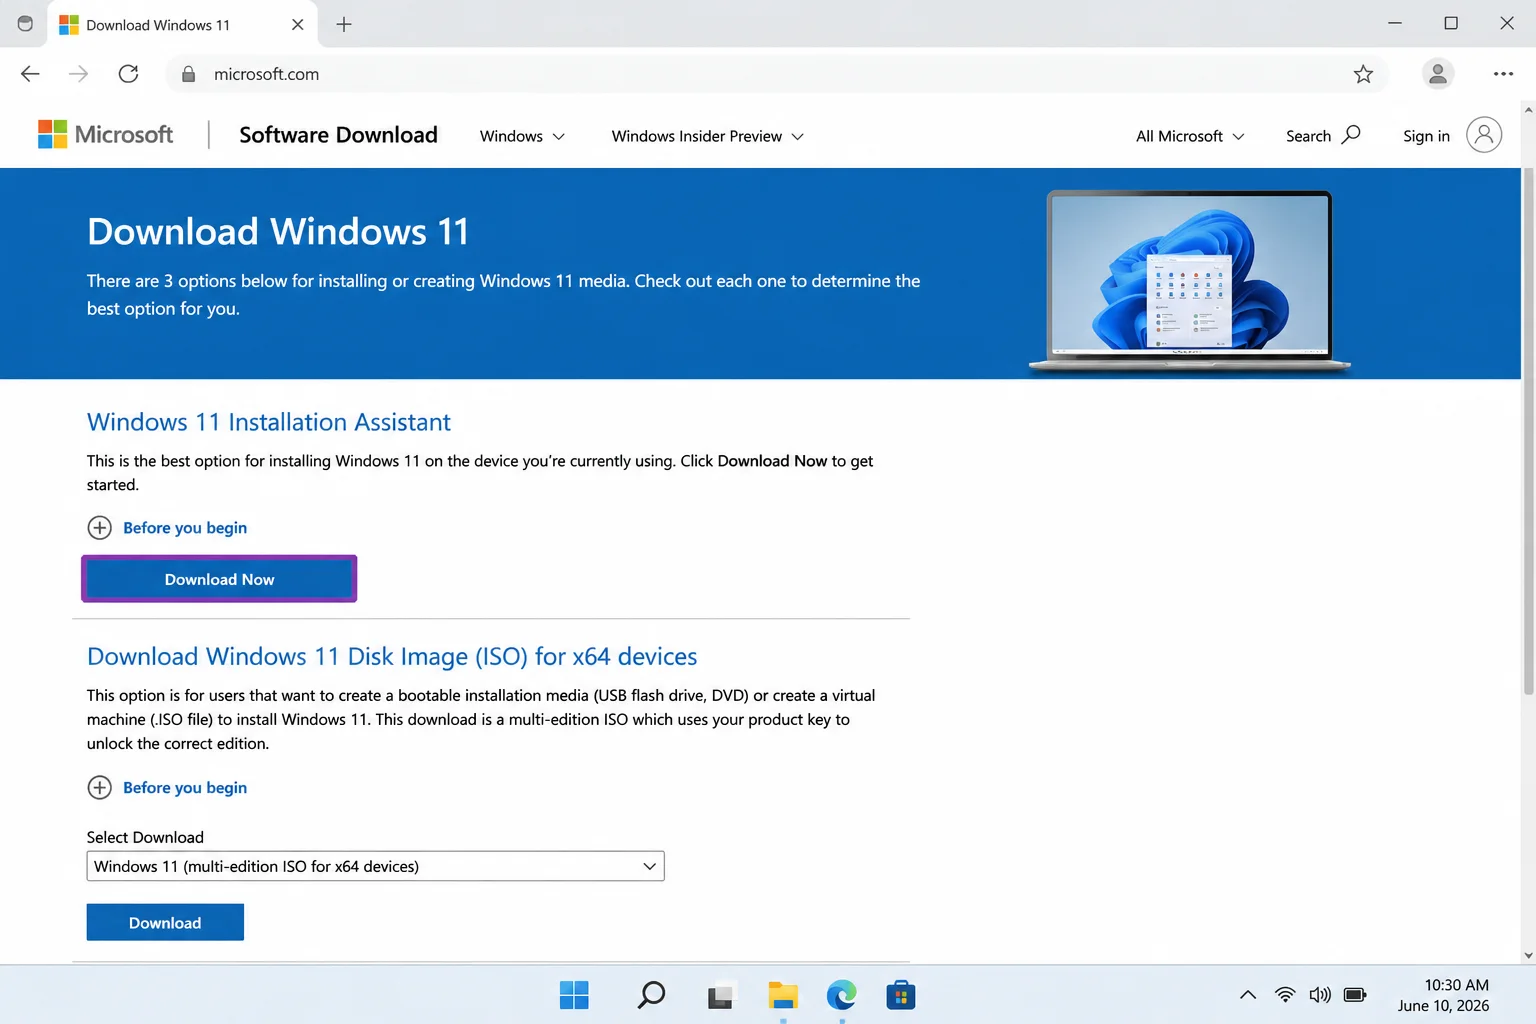Click the volume speaker tray icon

1320,995
